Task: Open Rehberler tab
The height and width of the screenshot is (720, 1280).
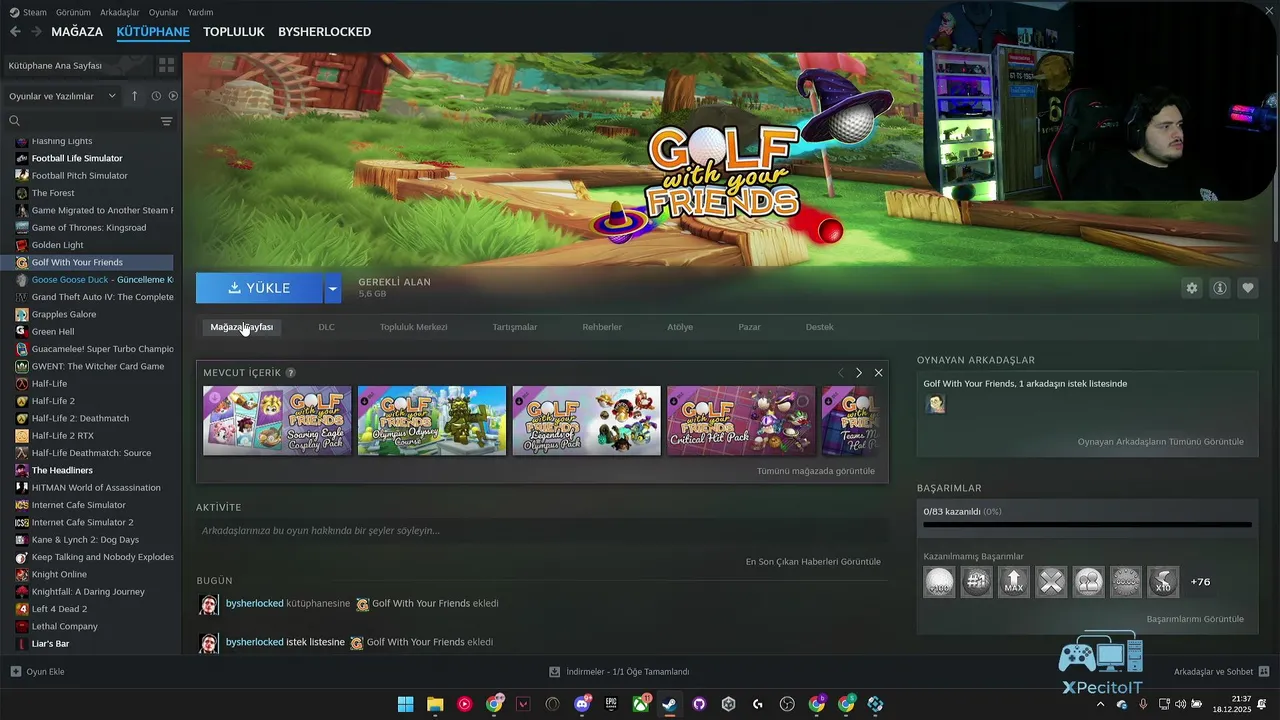Action: coord(602,327)
